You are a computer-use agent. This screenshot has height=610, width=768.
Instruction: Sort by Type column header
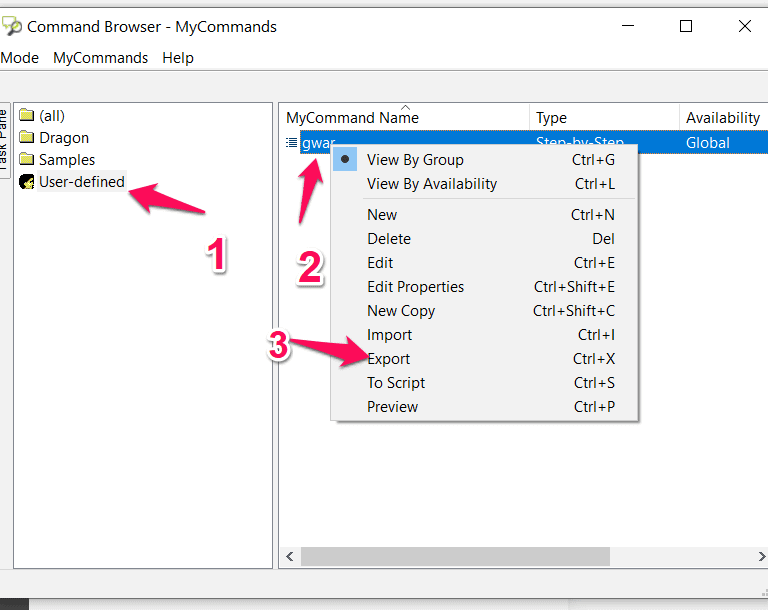pyautogui.click(x=604, y=118)
